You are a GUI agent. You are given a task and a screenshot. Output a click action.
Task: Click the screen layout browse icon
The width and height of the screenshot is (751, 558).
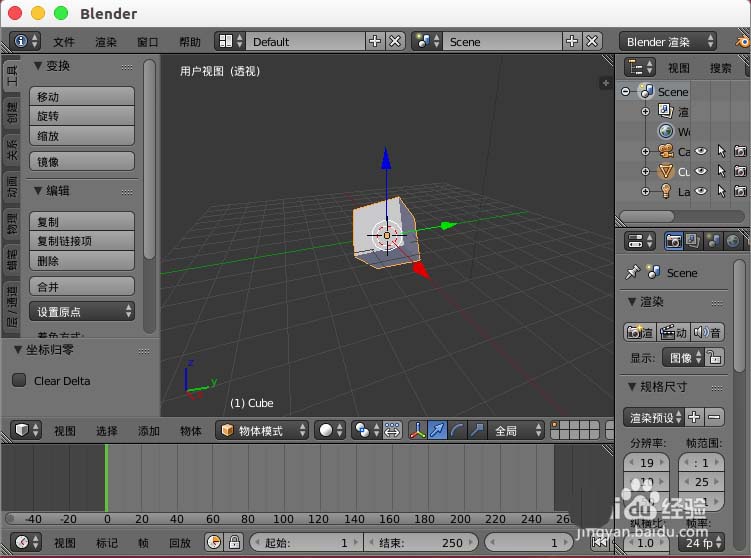(x=230, y=41)
